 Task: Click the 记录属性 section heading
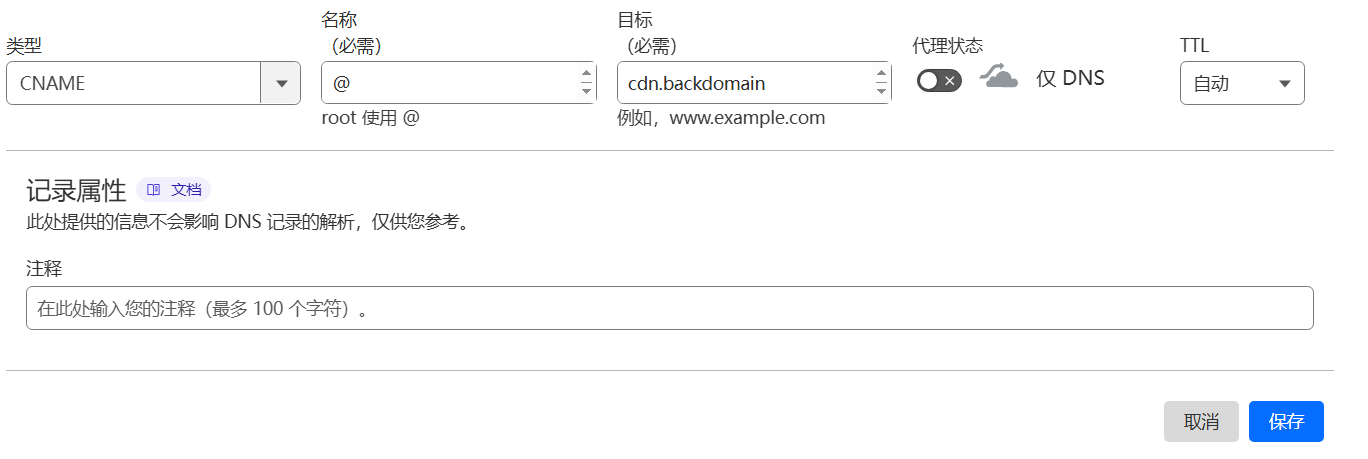[x=76, y=190]
